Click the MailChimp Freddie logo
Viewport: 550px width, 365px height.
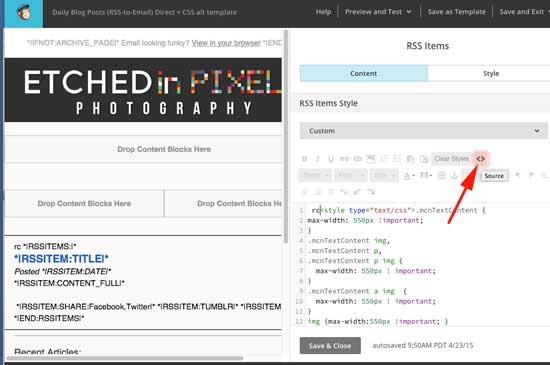click(x=24, y=13)
